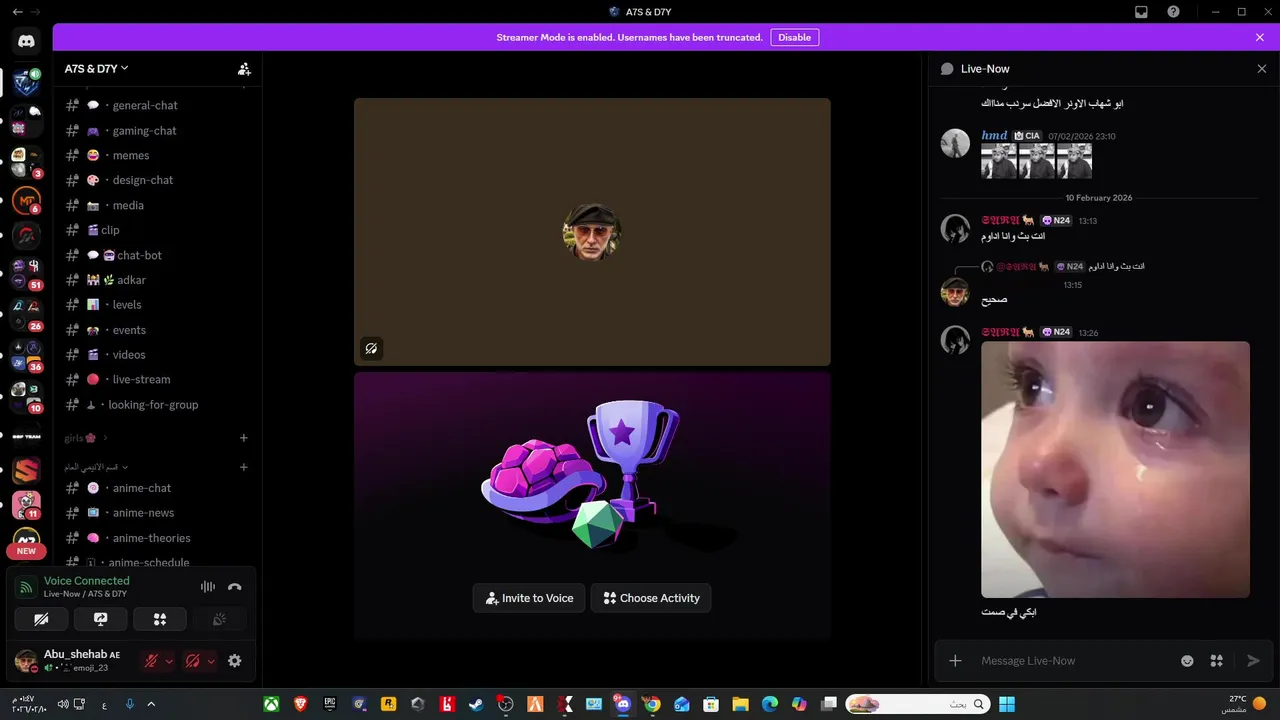Screen dimensions: 1280x720
Task: Close the Live-Now chat panel
Action: 1262,69
